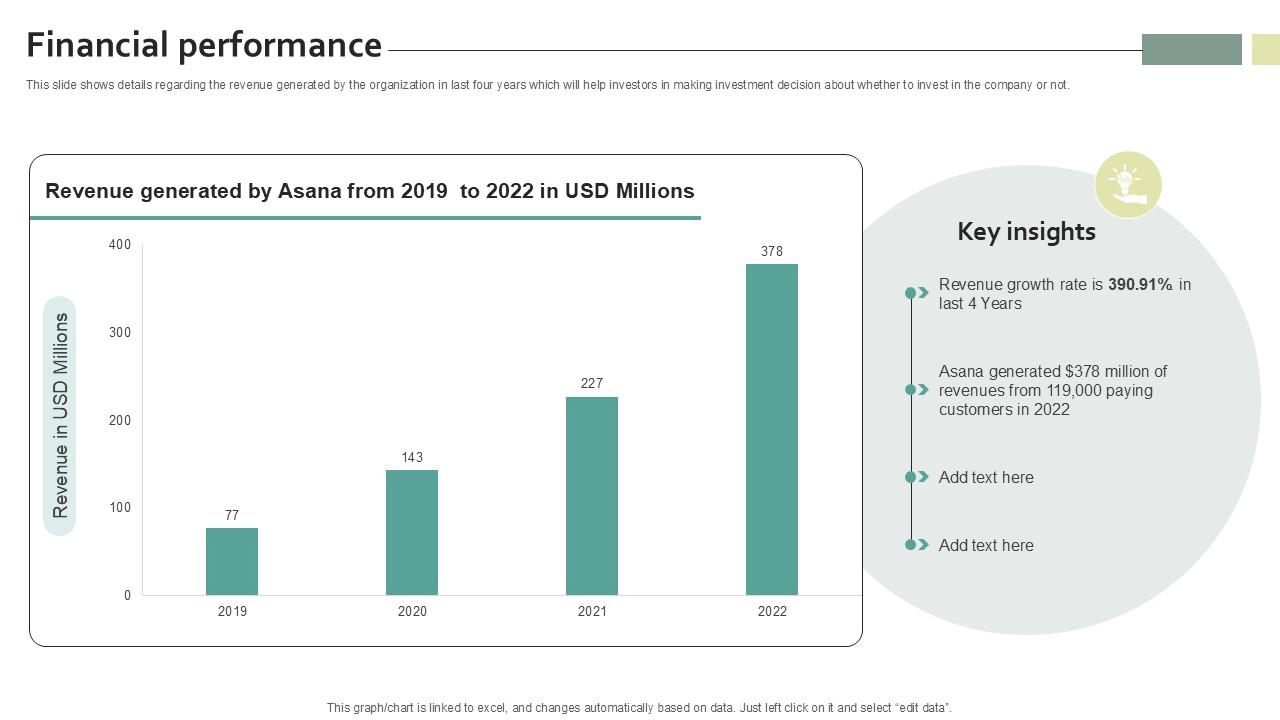Screen dimensions: 1280x720
Task: Select the 2021 revenue bar
Action: click(592, 496)
